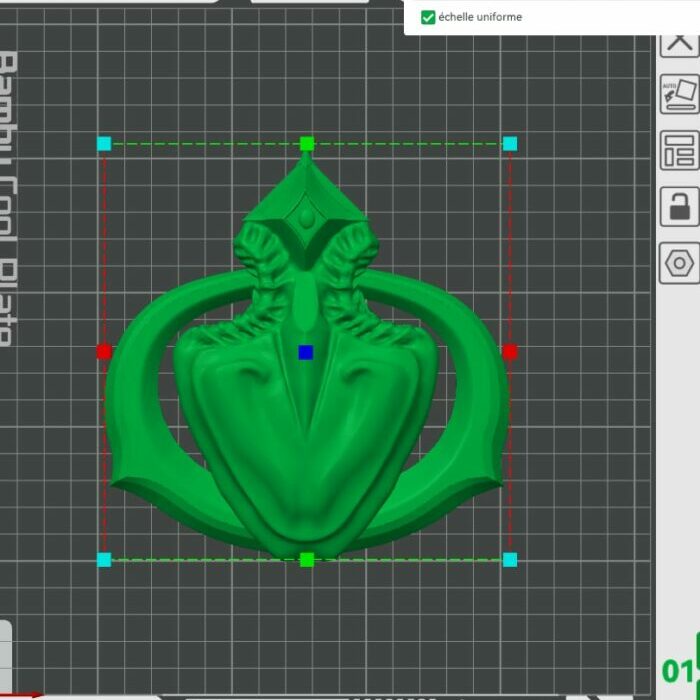
Task: Click the blue center scale handle
Action: pyautogui.click(x=306, y=352)
